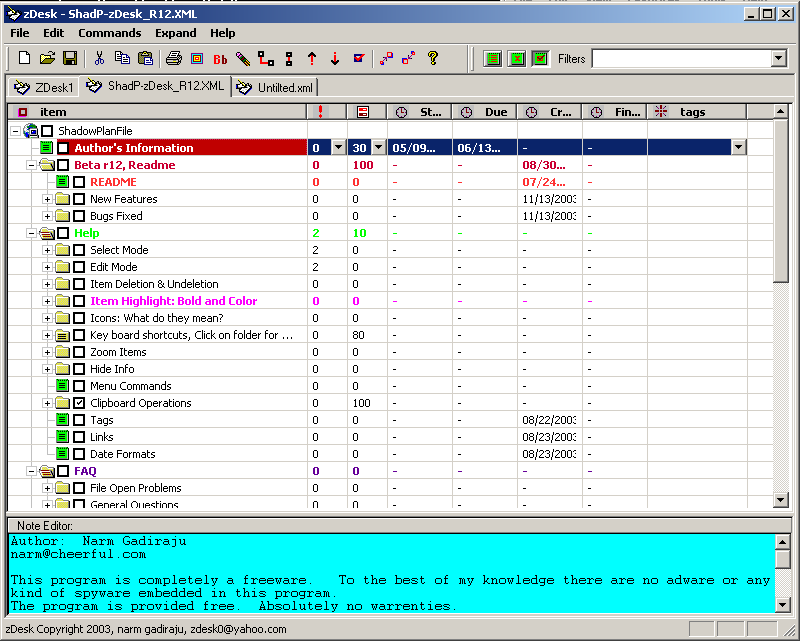Viewport: 800px width, 641px height.
Task: Check the ShadowPlanFile checkbox
Action: click(x=47, y=131)
